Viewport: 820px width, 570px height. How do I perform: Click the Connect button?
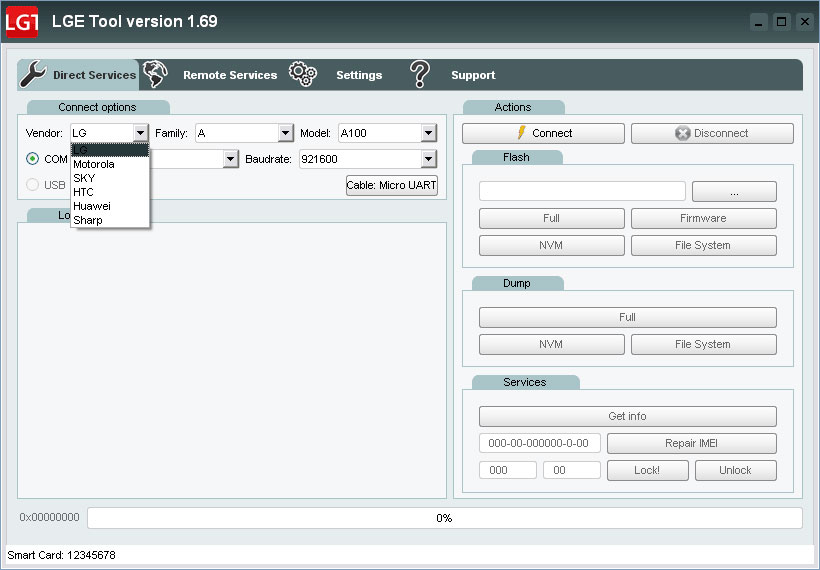click(543, 133)
